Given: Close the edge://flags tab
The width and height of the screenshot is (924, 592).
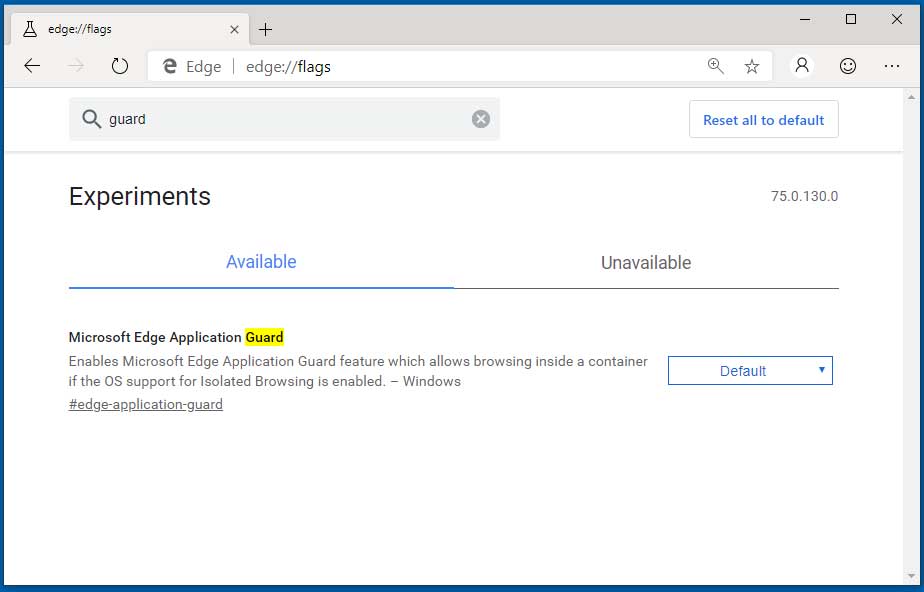Looking at the screenshot, I should [234, 29].
